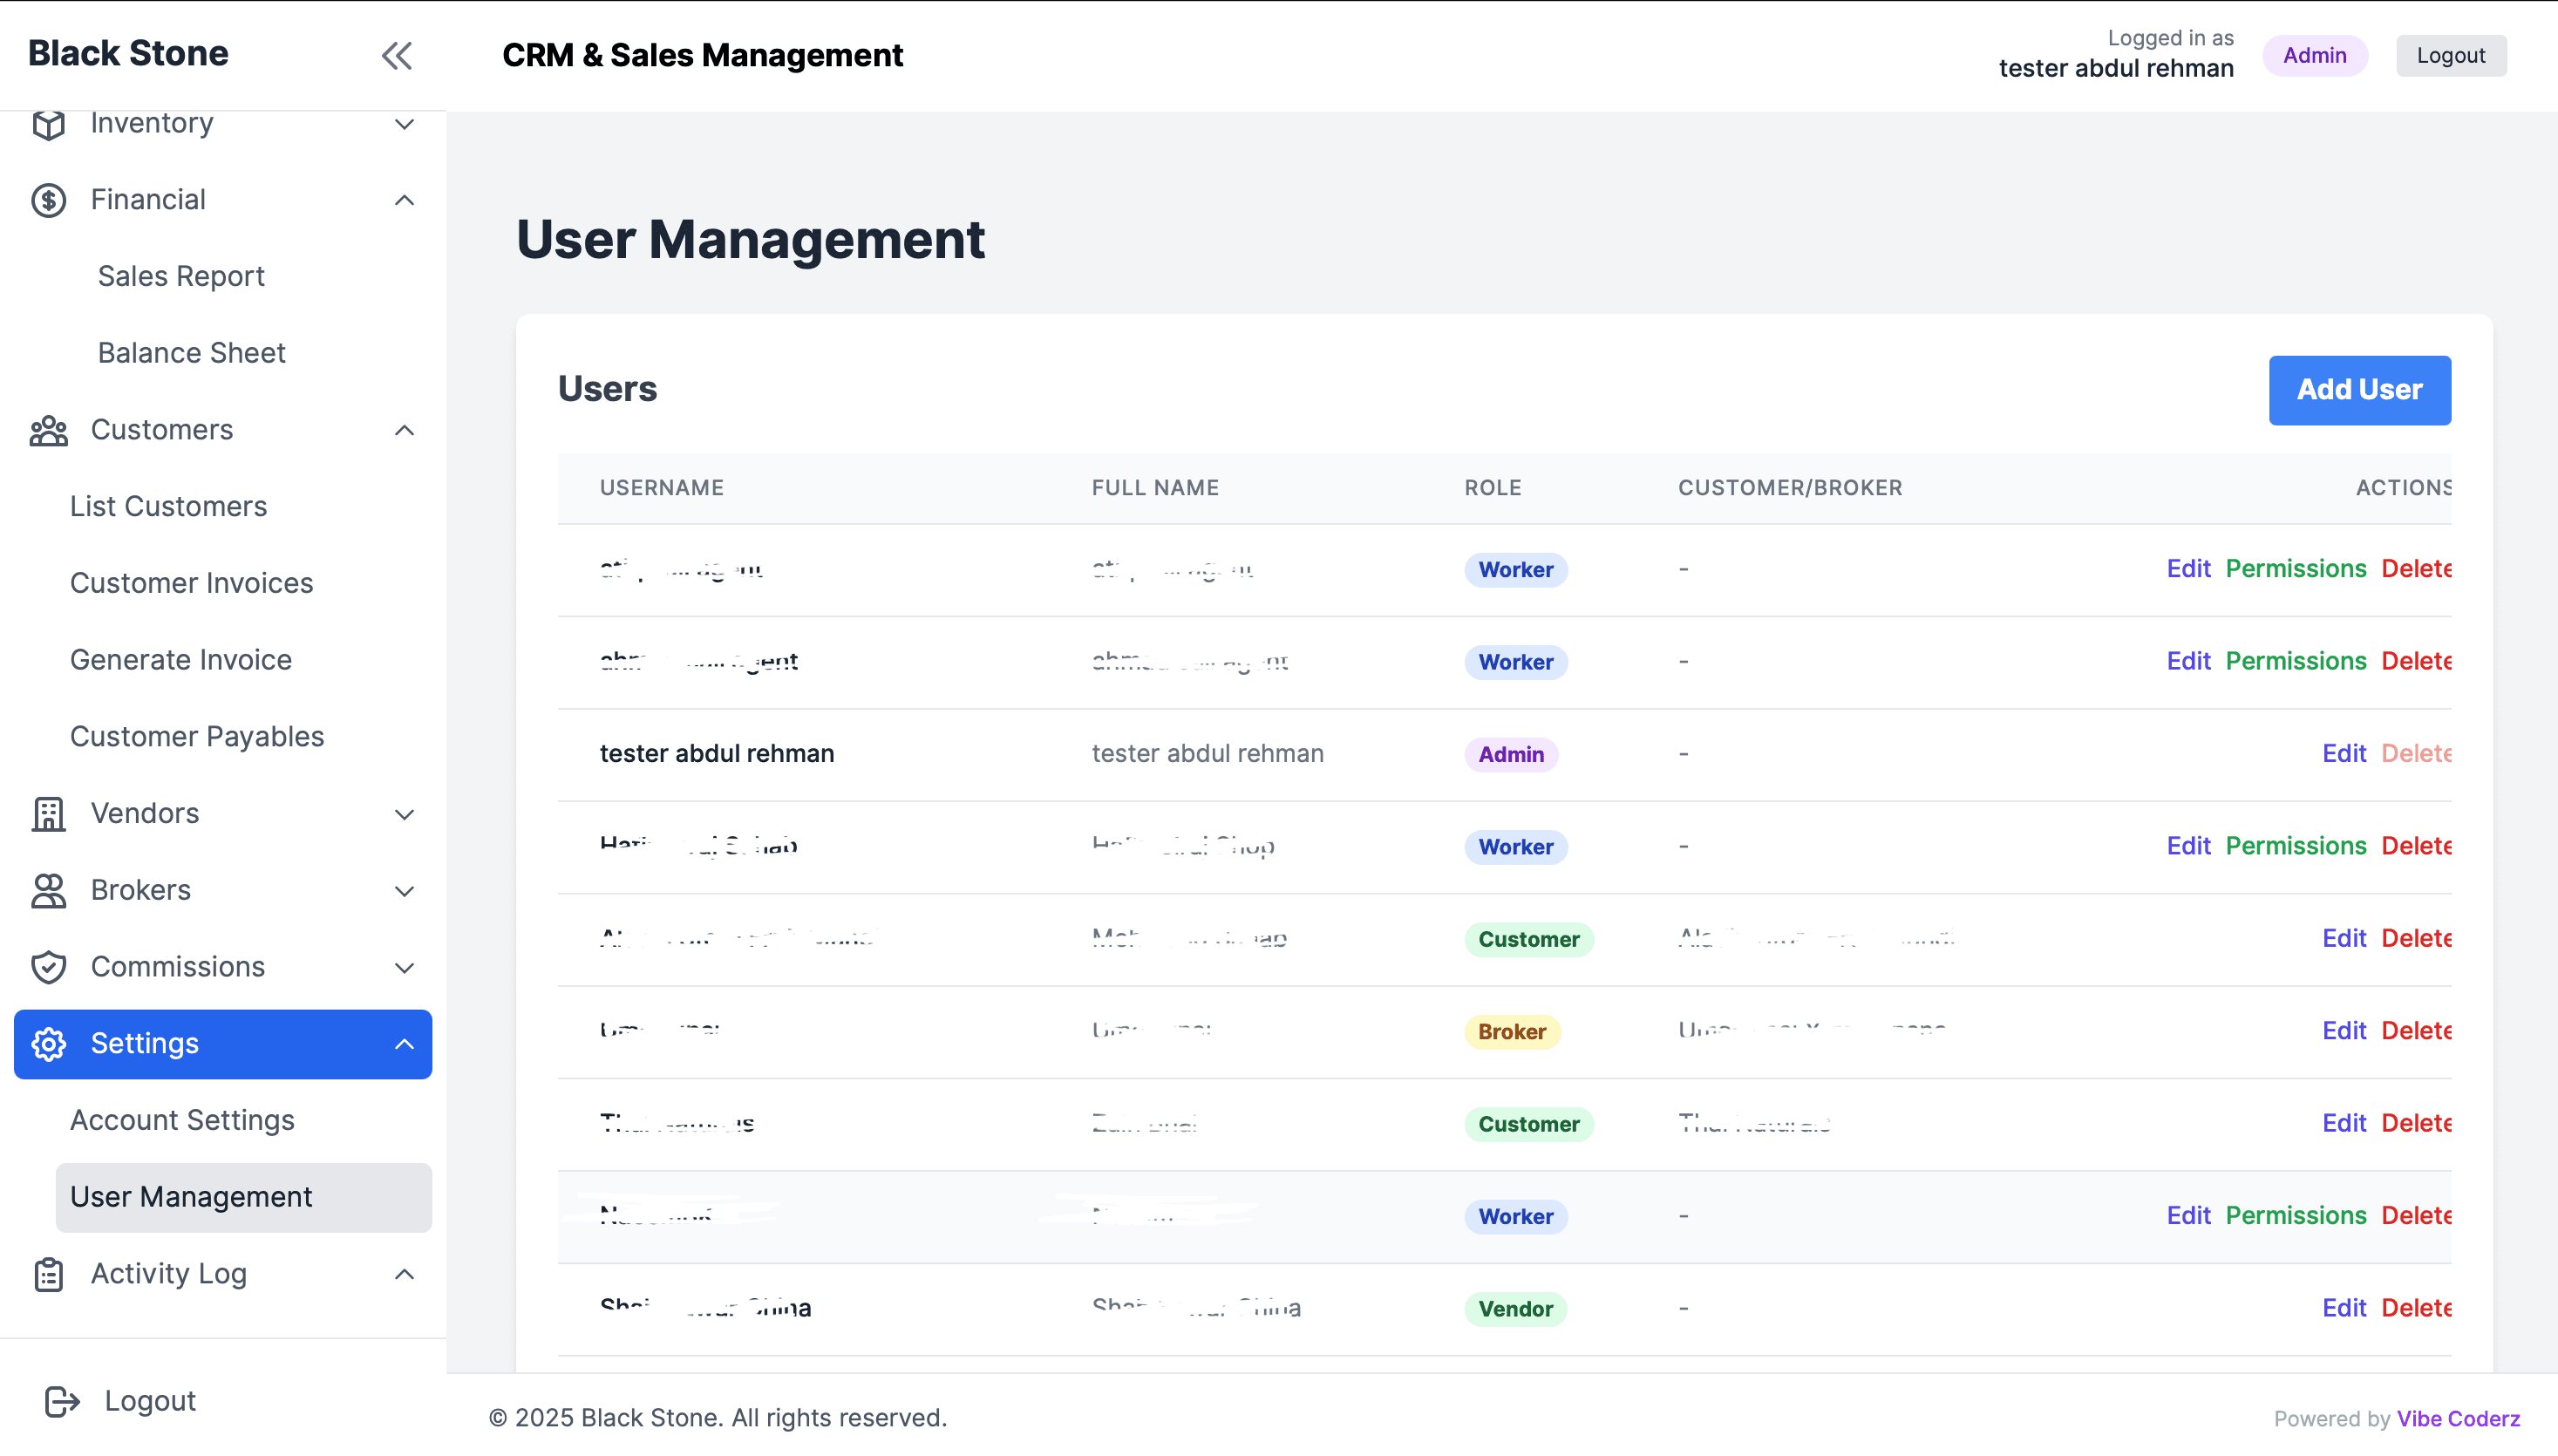The height and width of the screenshot is (1456, 2558).
Task: Click the Vendors building icon
Action: [48, 814]
